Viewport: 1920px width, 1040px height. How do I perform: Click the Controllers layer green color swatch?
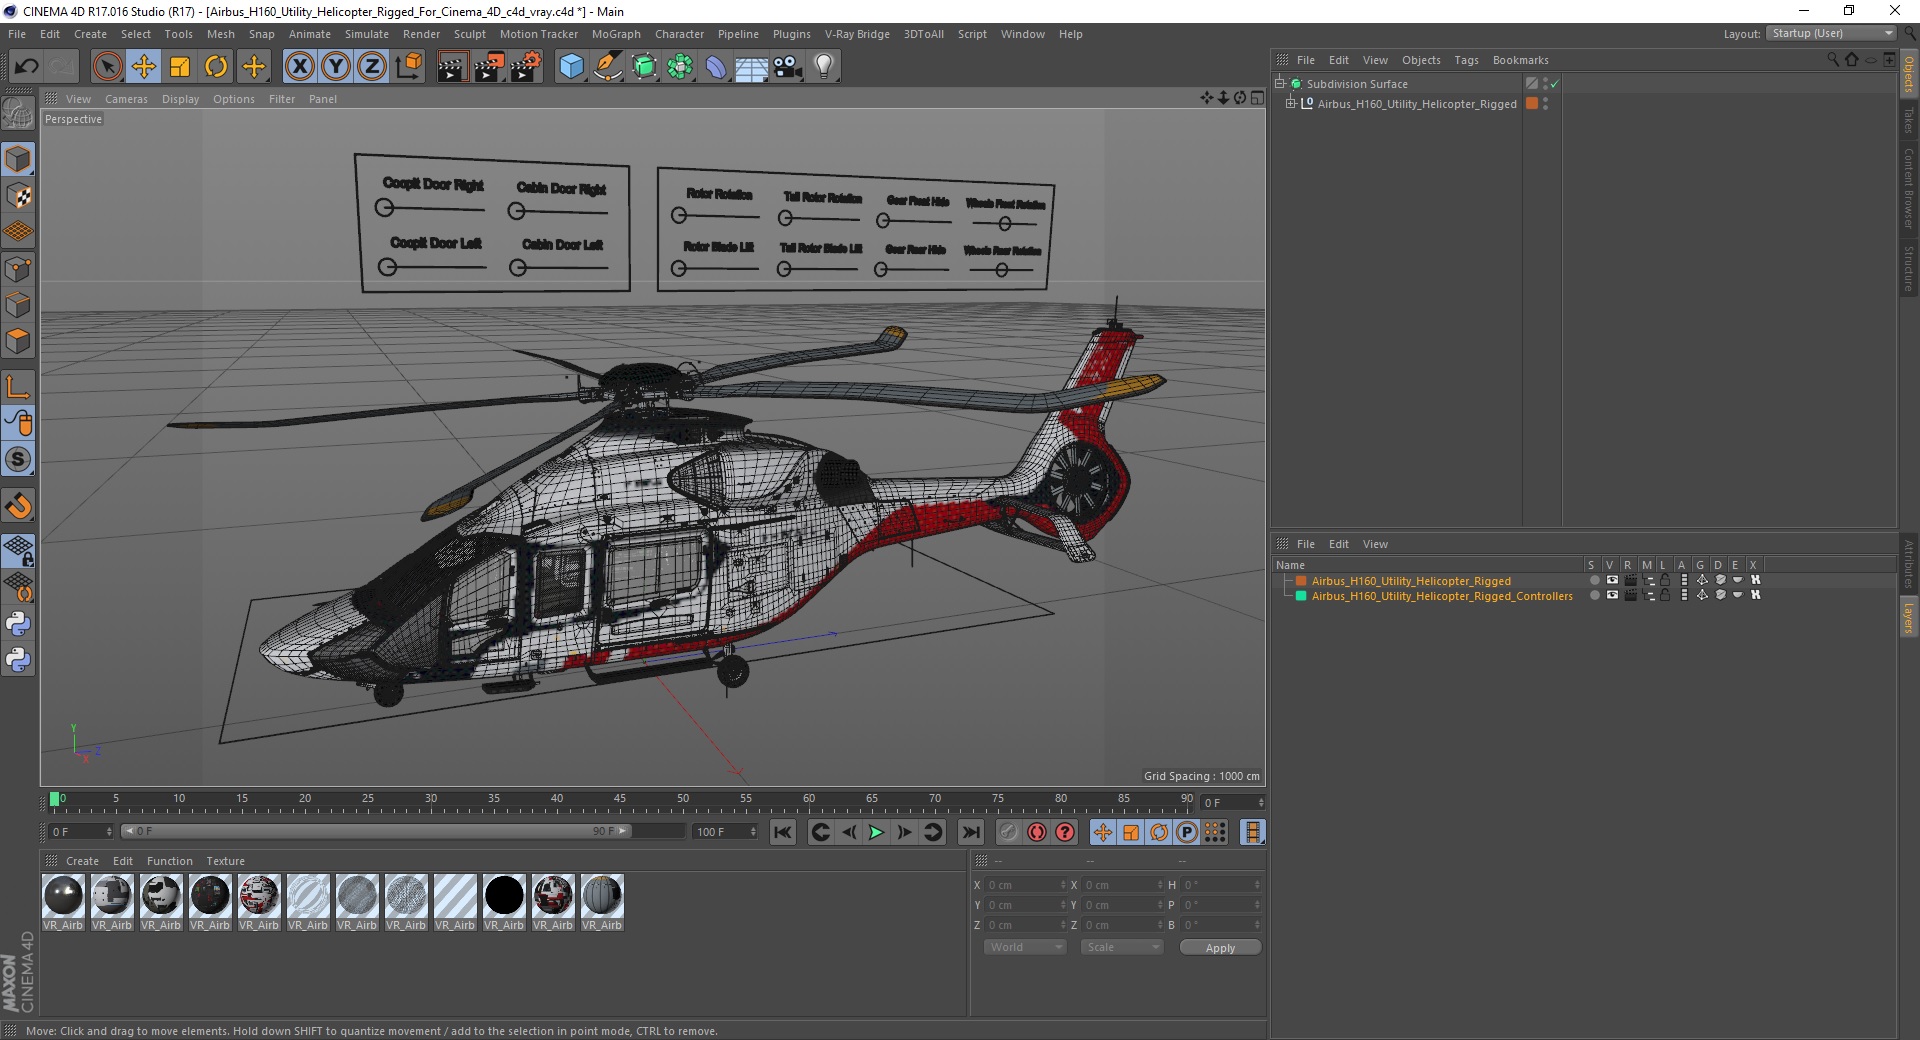[1301, 596]
